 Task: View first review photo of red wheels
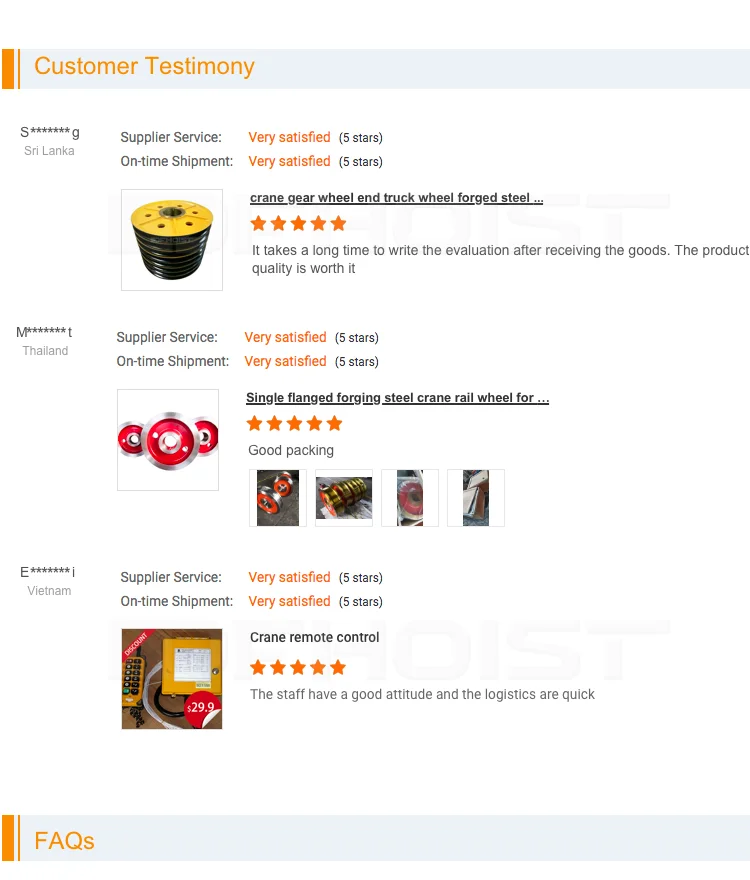[278, 498]
